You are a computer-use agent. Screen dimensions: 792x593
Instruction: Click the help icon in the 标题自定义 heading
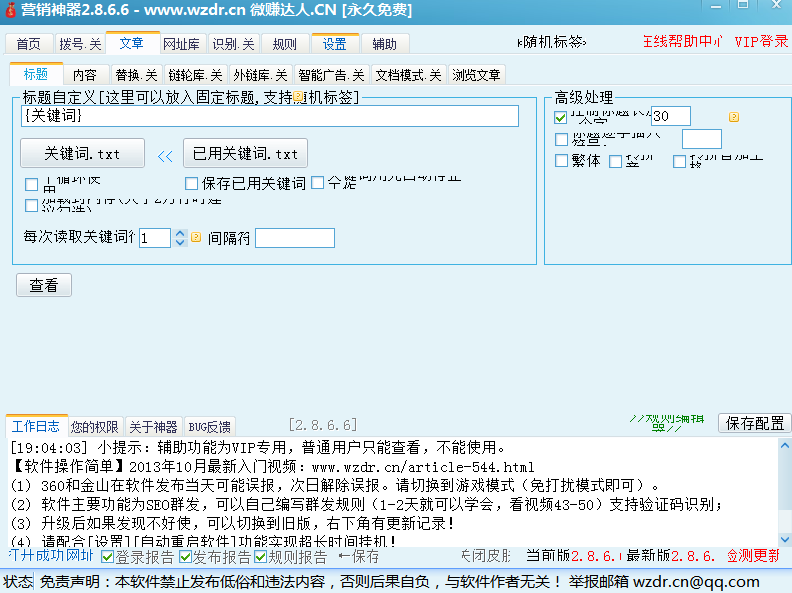point(298,96)
